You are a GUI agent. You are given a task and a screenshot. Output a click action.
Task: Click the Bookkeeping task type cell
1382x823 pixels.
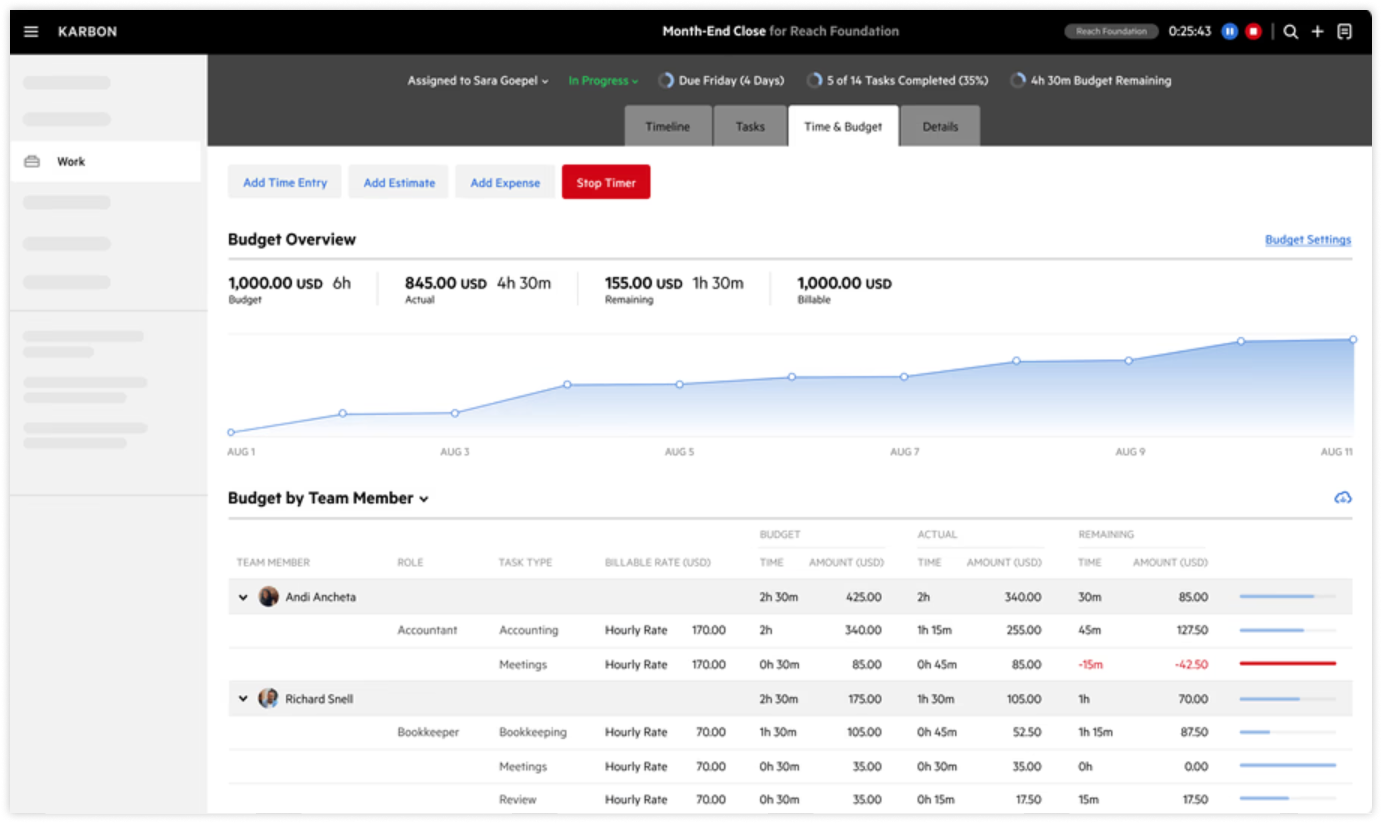533,733
